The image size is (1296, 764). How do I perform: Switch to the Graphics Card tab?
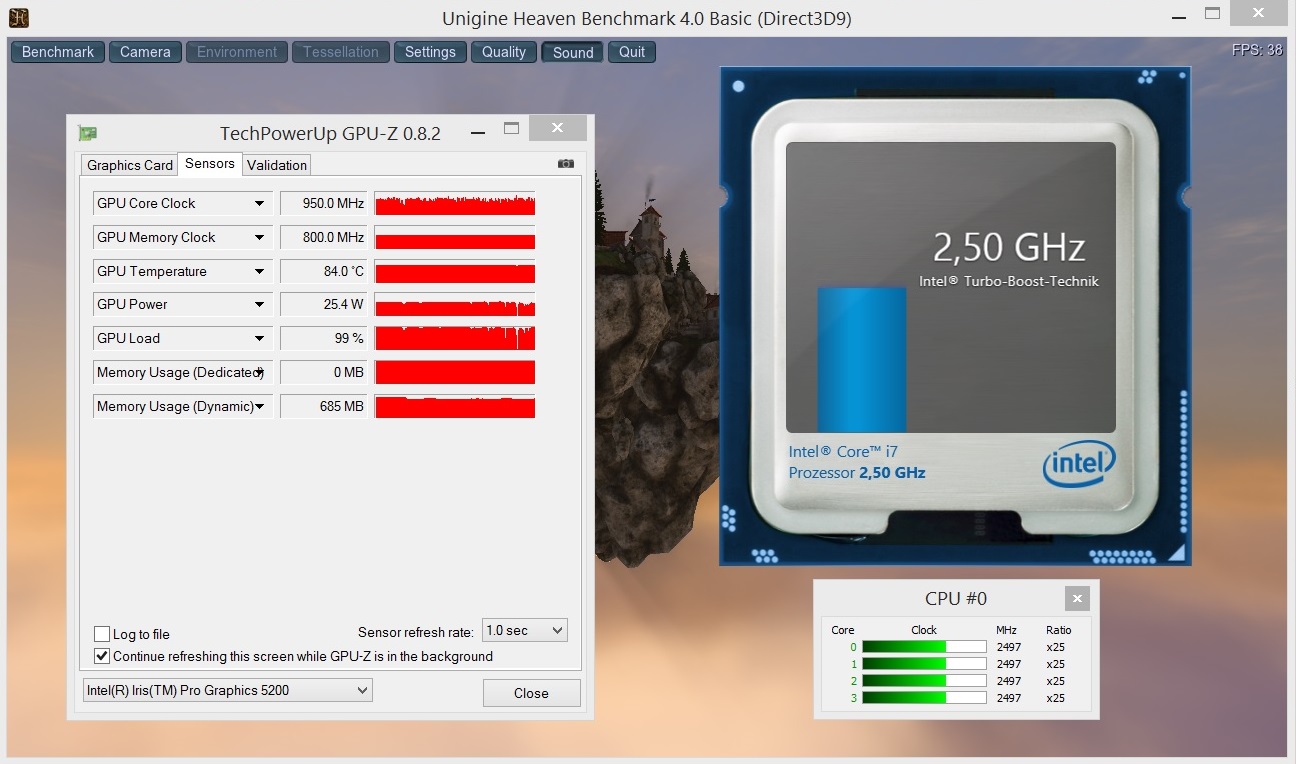(x=130, y=165)
